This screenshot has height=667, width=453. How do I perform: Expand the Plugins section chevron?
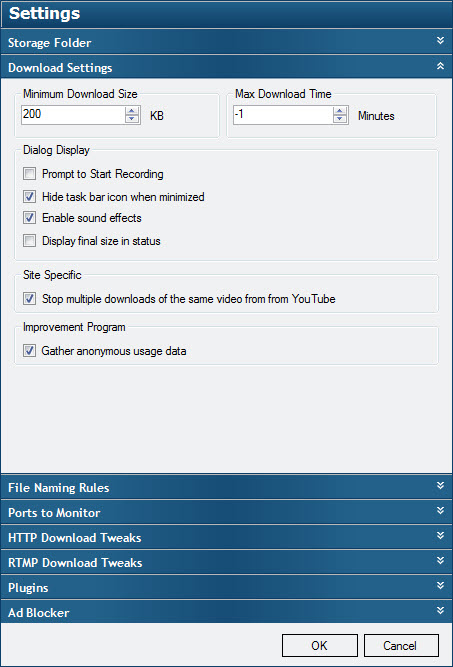(440, 585)
